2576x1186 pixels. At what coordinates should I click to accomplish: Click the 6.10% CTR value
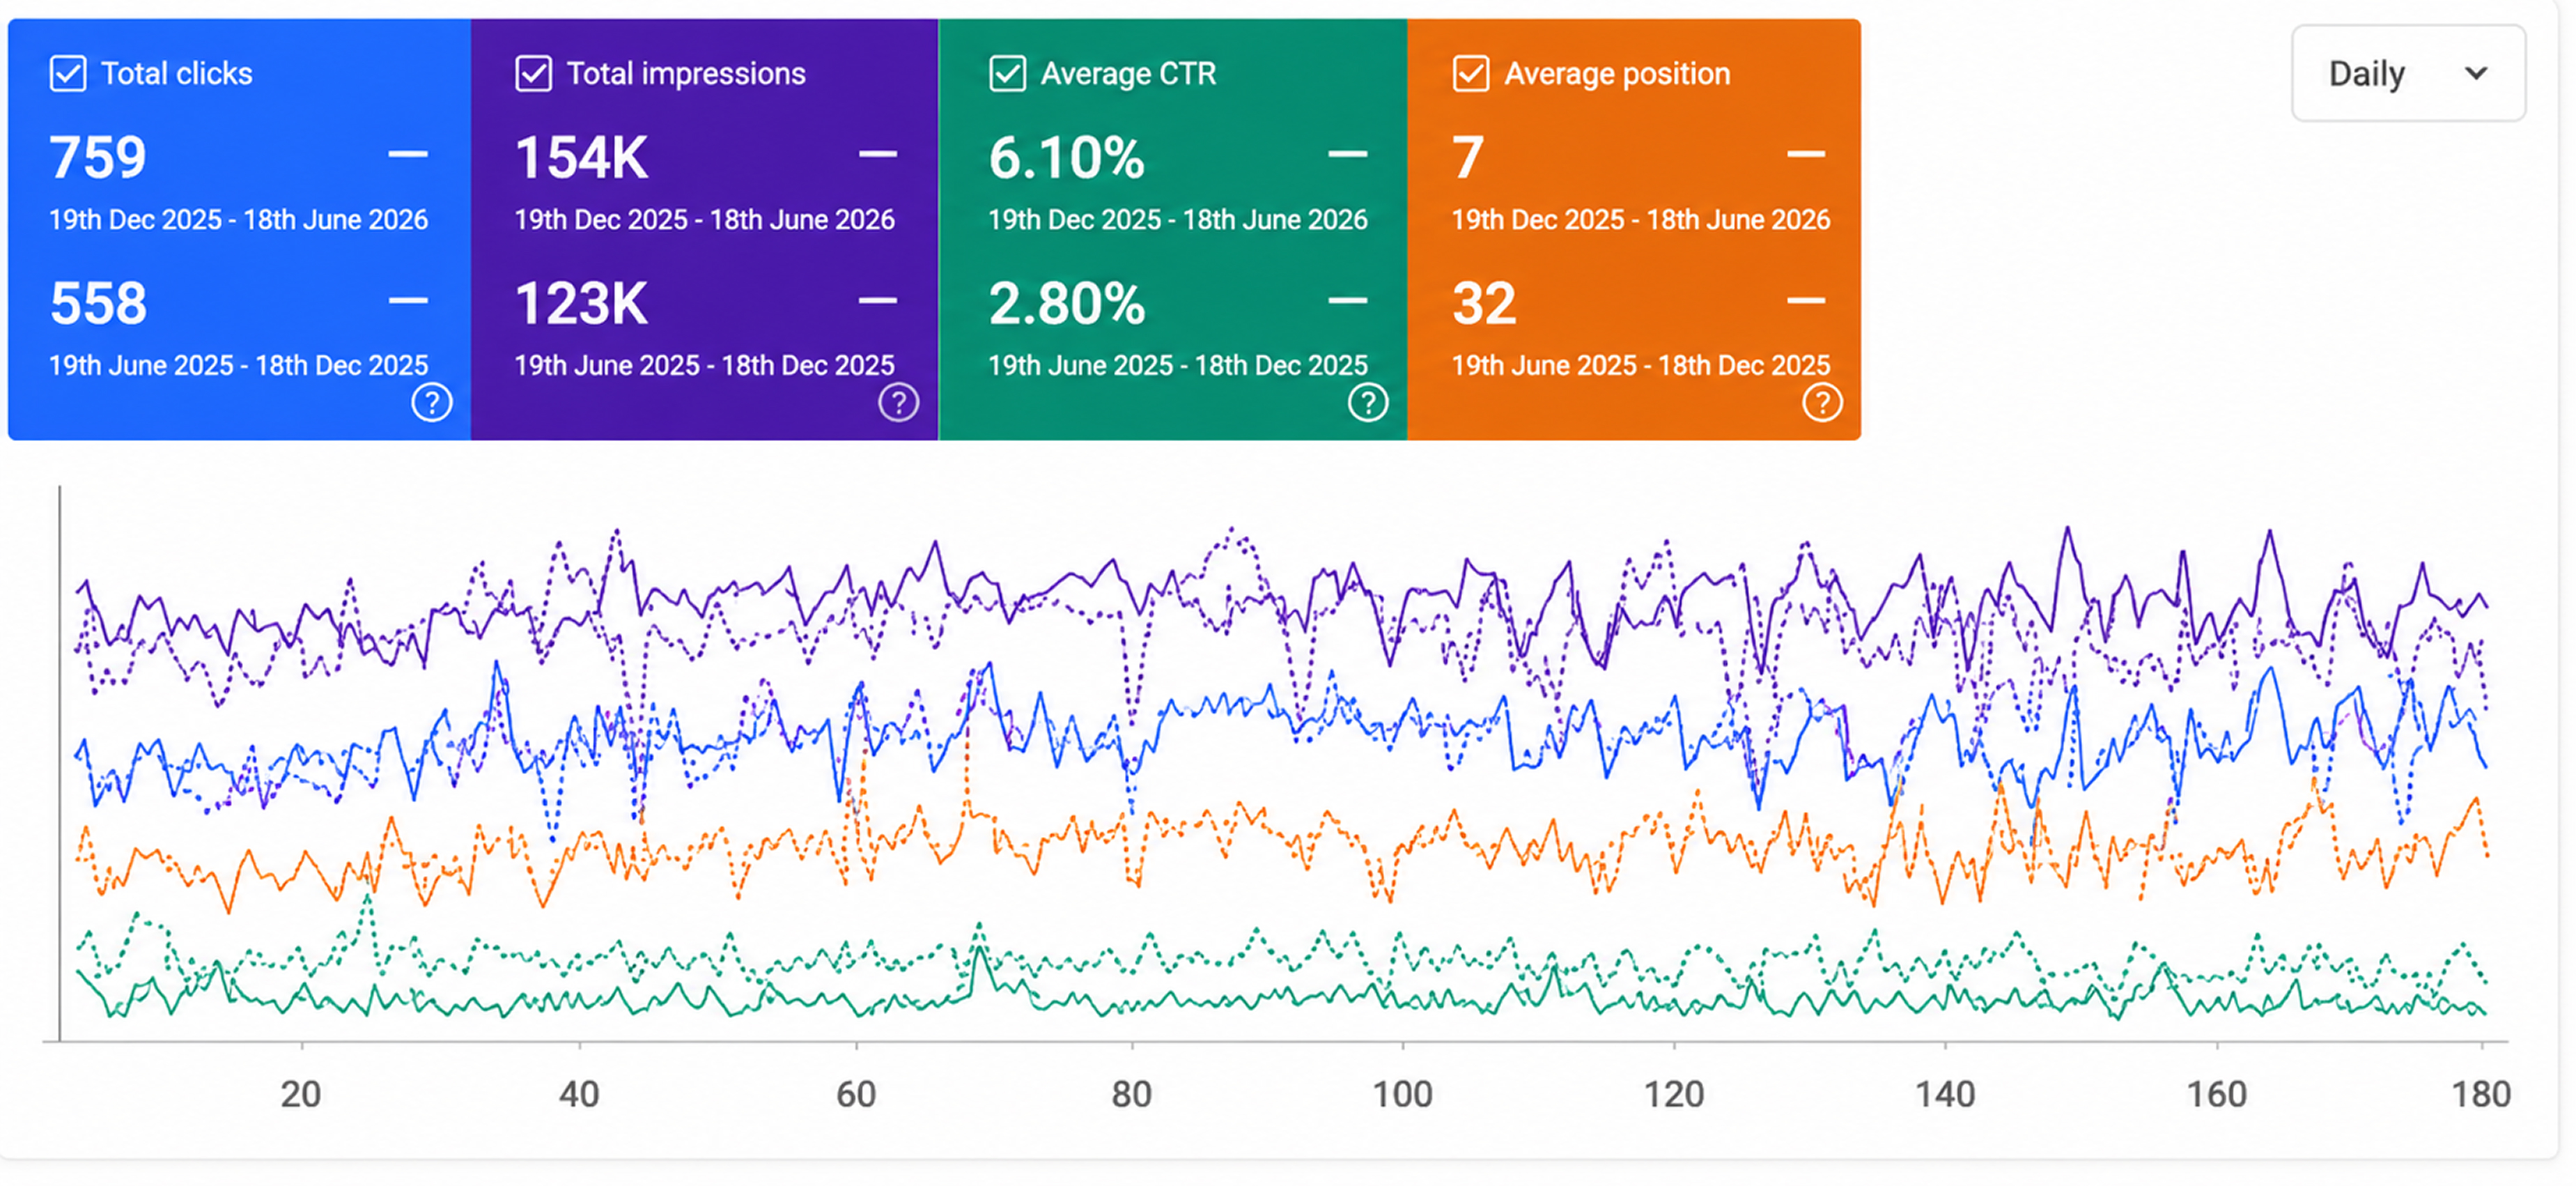click(1066, 157)
